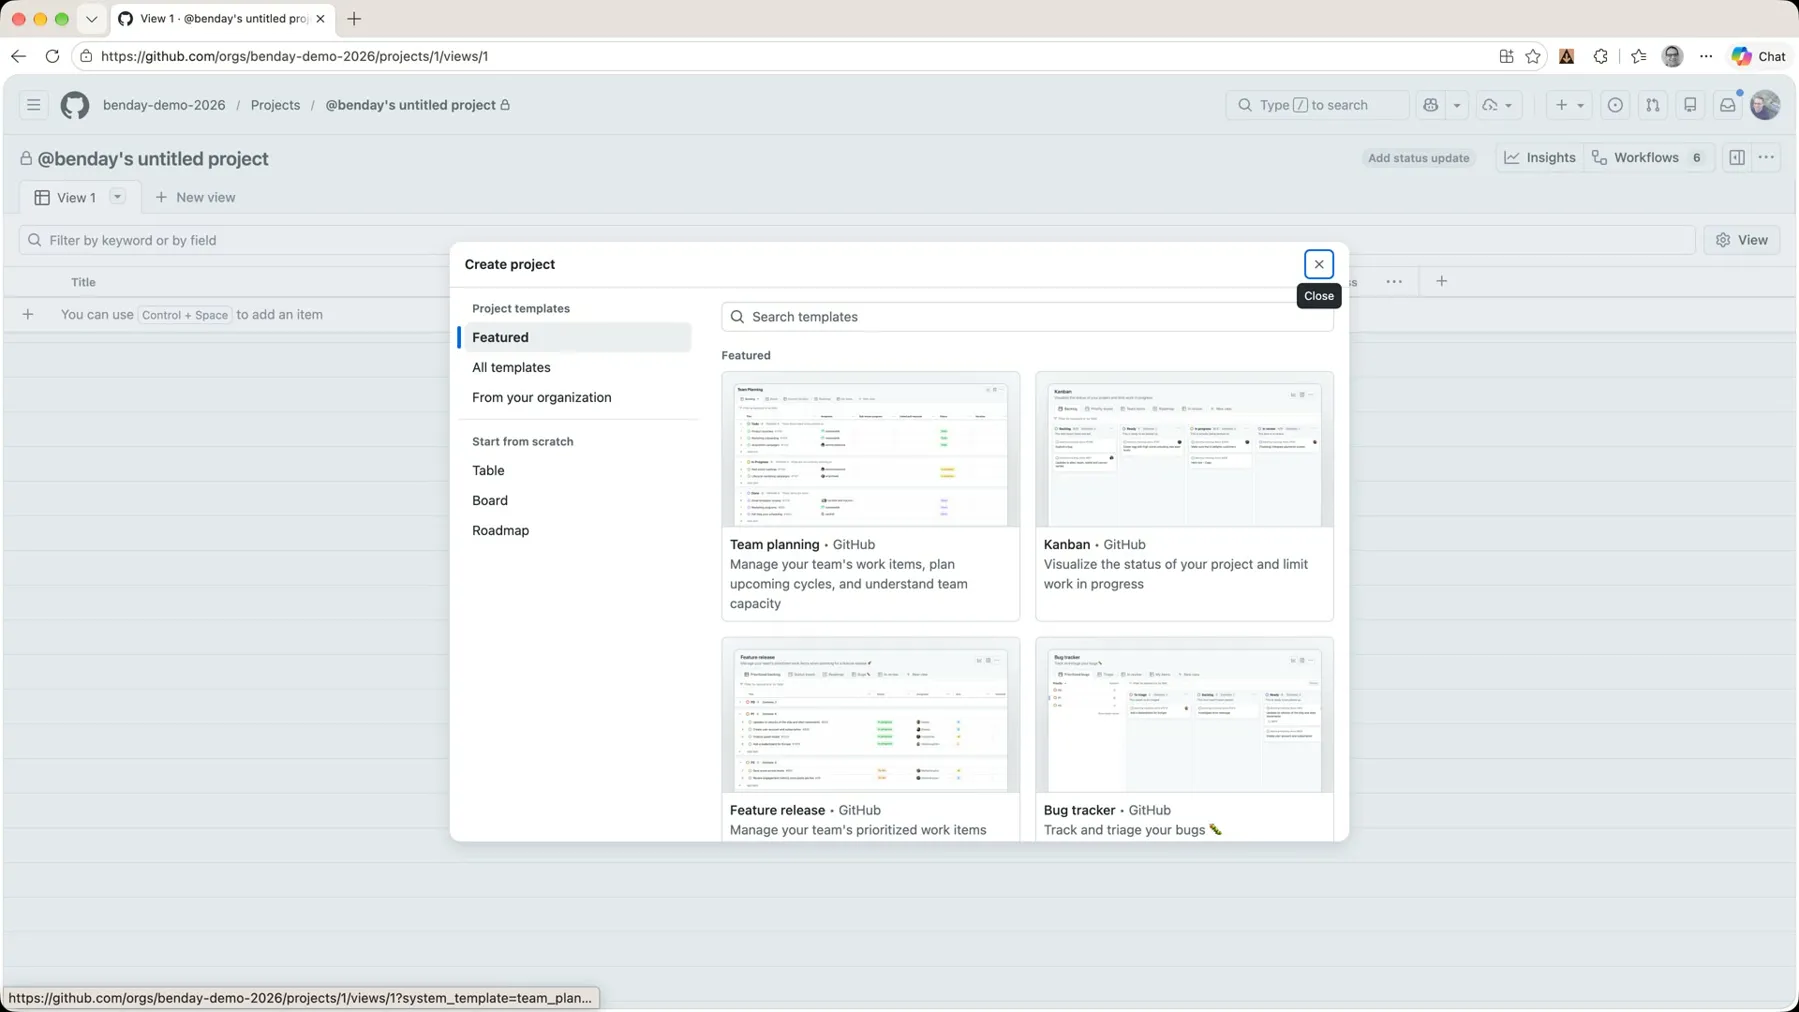
Task: Open the repositories icon in header
Action: (x=1690, y=105)
